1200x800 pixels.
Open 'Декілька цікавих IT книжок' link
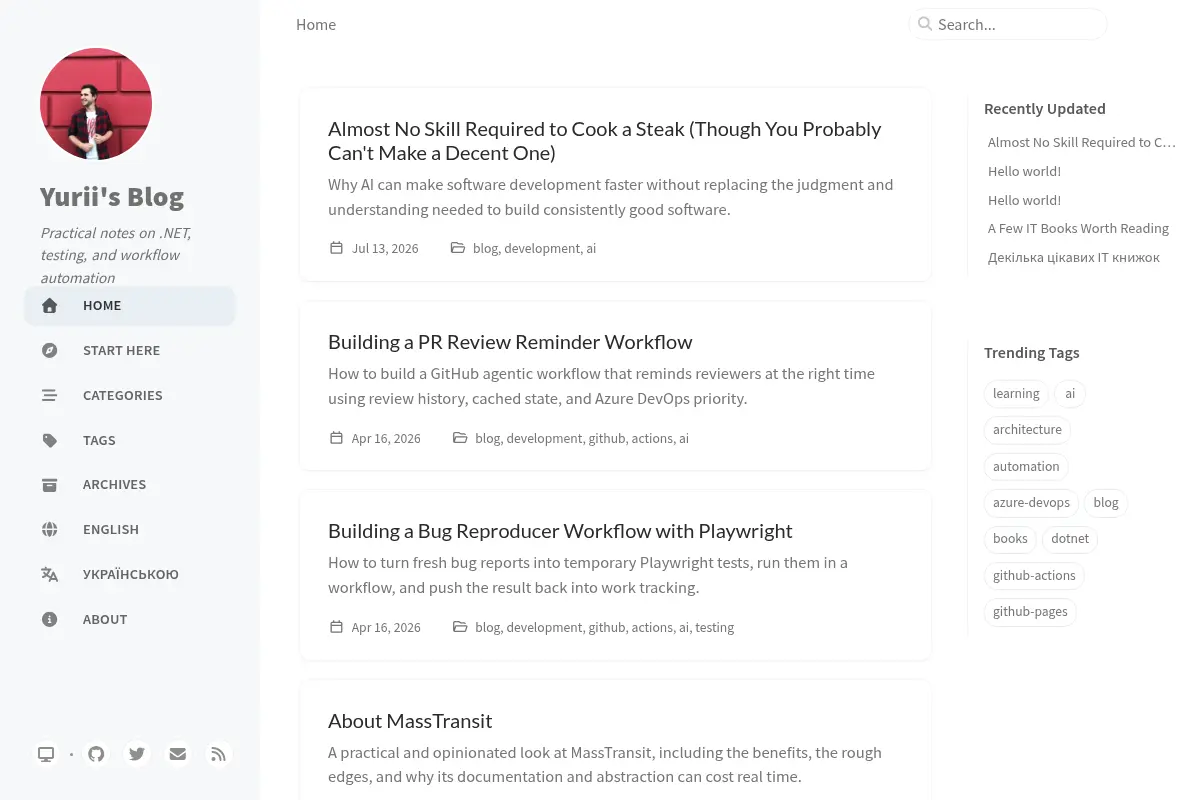[1074, 257]
